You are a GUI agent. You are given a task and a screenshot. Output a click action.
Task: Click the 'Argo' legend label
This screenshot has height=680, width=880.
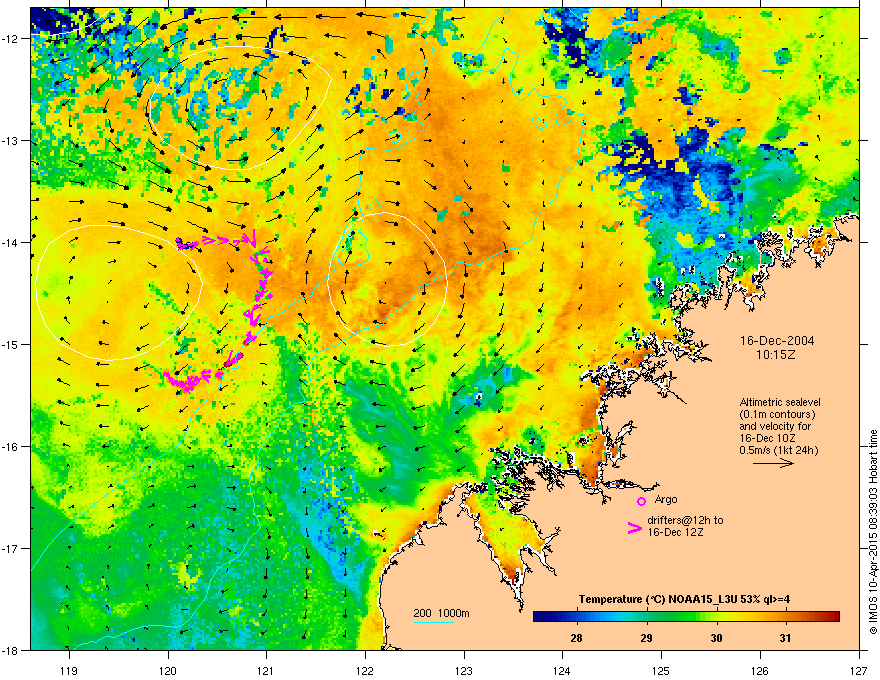[666, 499]
